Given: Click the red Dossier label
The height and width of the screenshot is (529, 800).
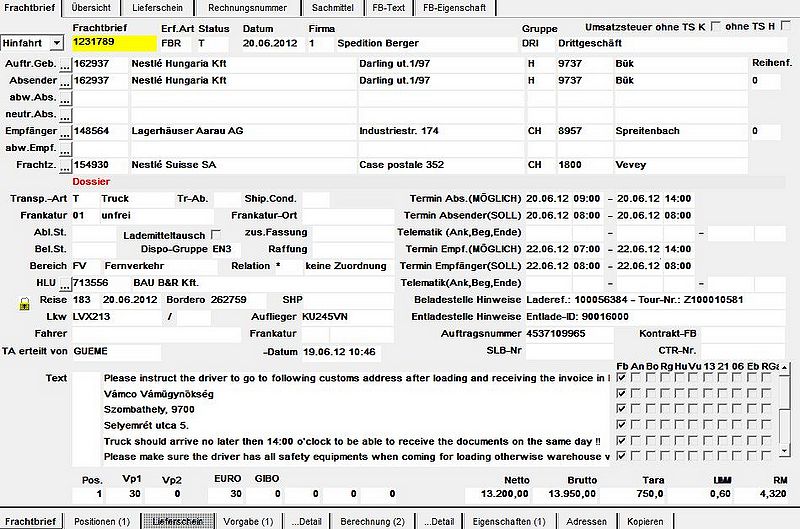Looking at the screenshot, I should pos(91,182).
